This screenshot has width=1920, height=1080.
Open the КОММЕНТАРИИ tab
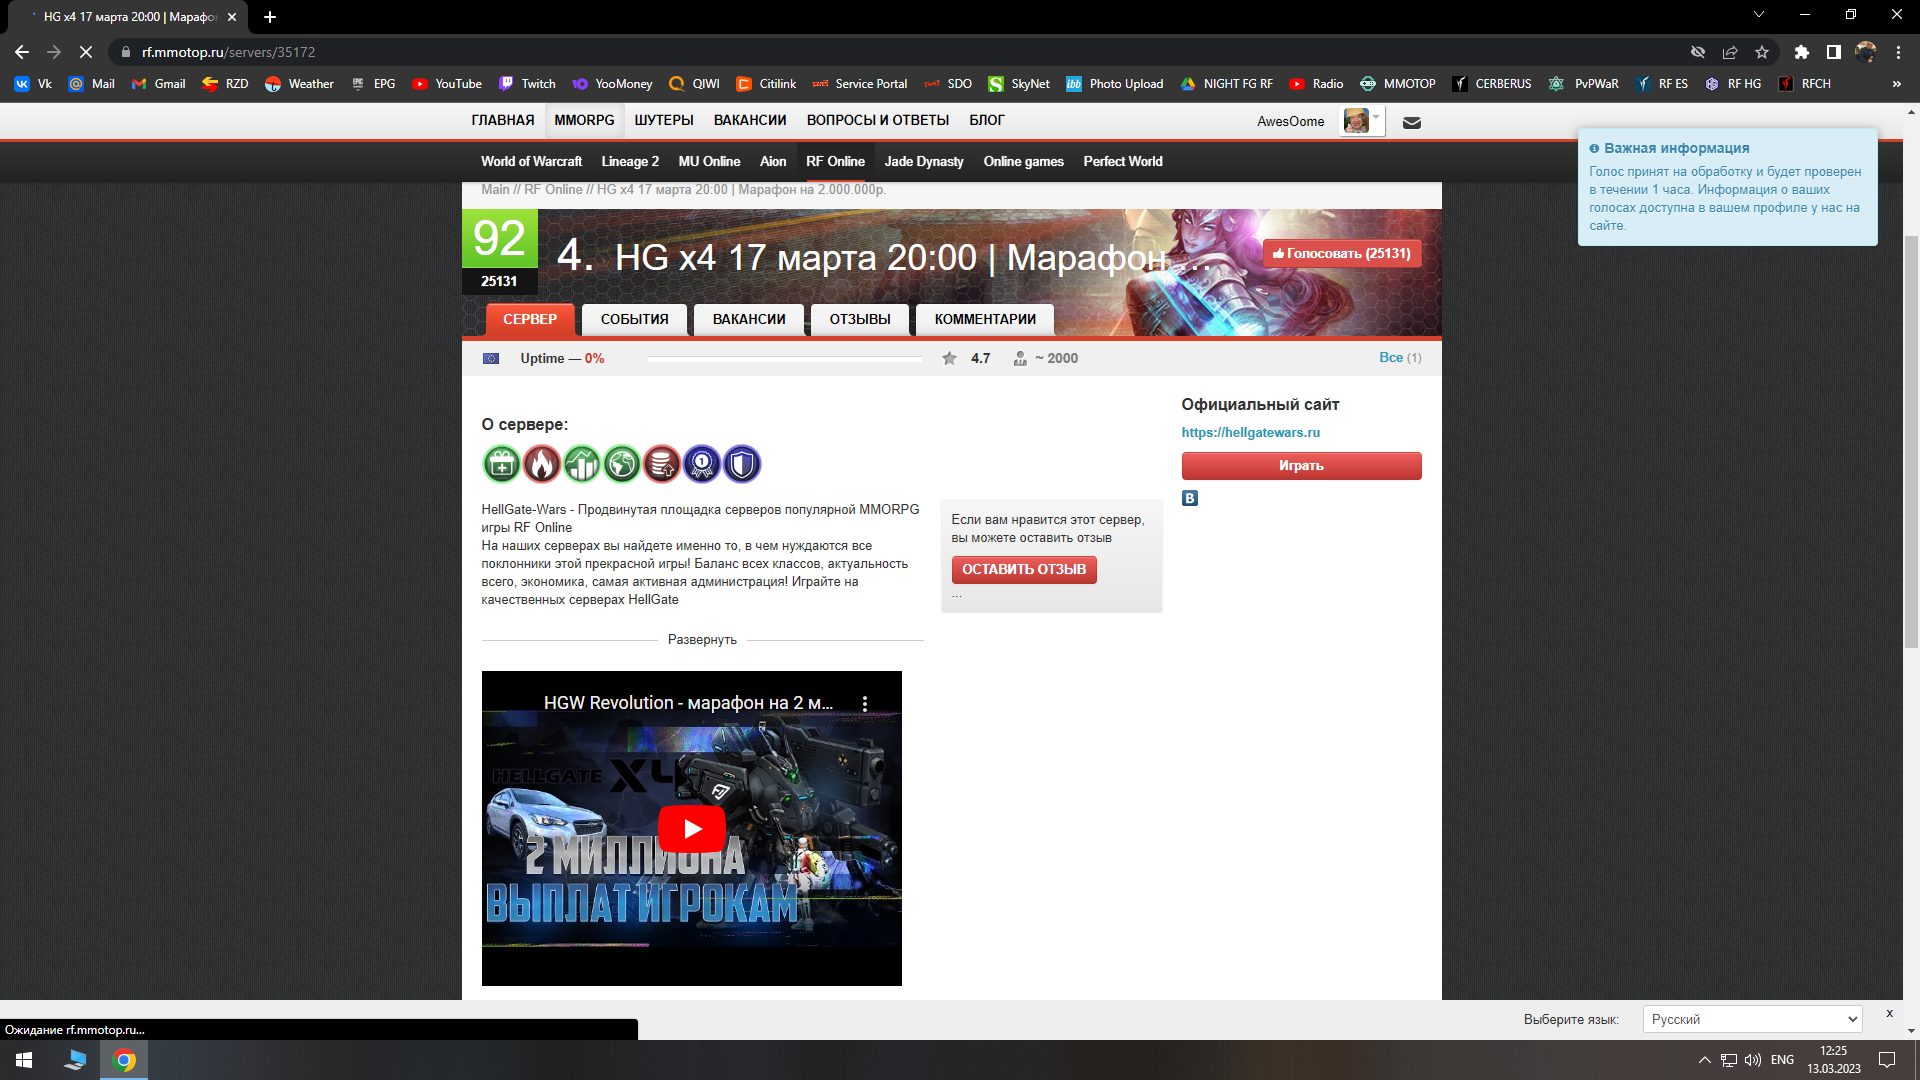click(x=985, y=319)
